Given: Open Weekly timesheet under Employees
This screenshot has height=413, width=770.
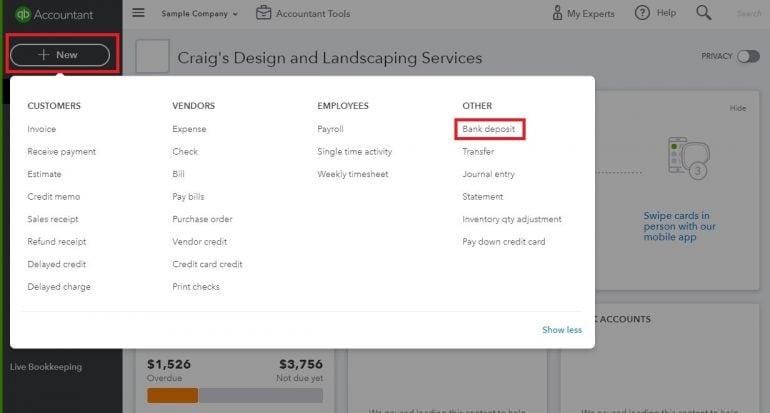Looking at the screenshot, I should click(352, 174).
